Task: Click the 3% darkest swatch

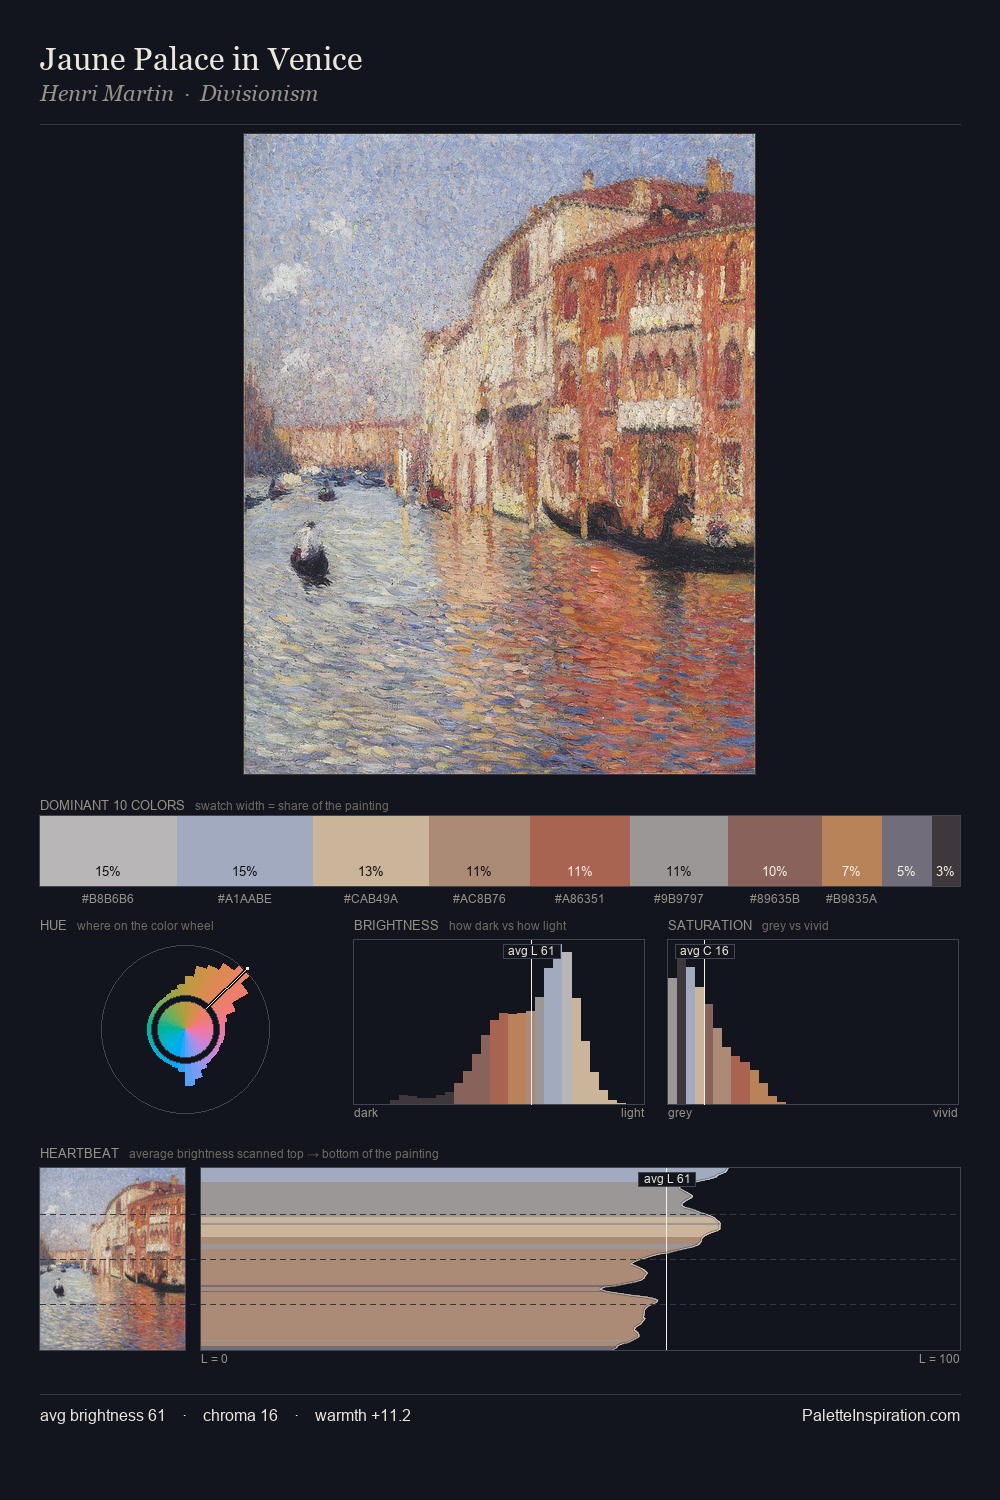Action: pos(946,851)
